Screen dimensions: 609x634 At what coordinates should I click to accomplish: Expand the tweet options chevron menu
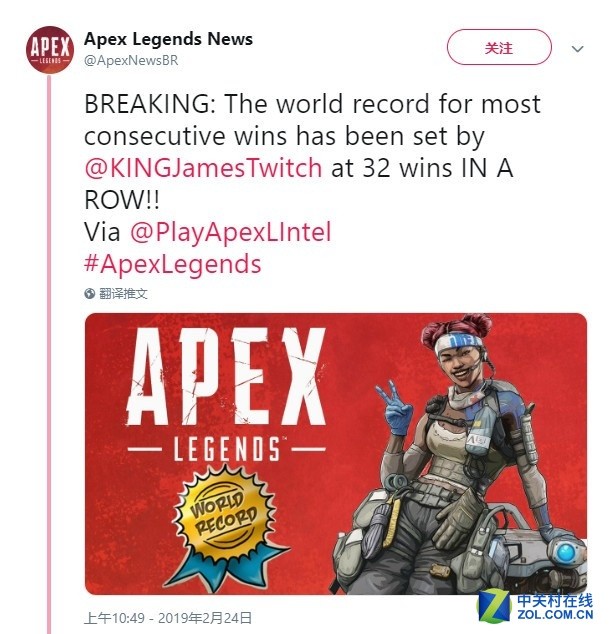click(x=577, y=49)
